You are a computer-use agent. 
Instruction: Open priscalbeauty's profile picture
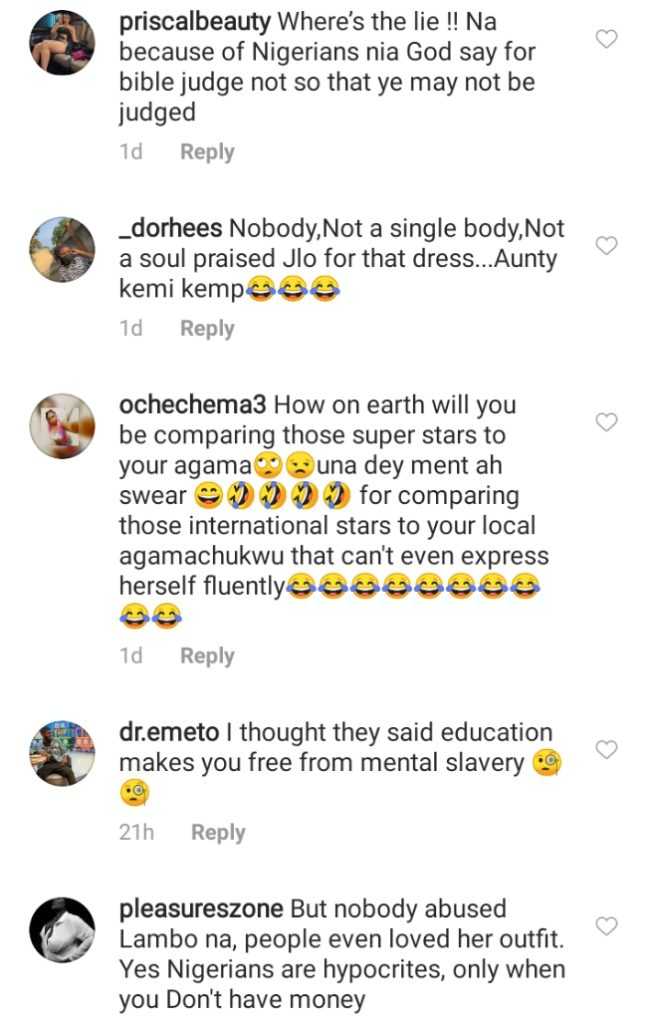pyautogui.click(x=62, y=43)
